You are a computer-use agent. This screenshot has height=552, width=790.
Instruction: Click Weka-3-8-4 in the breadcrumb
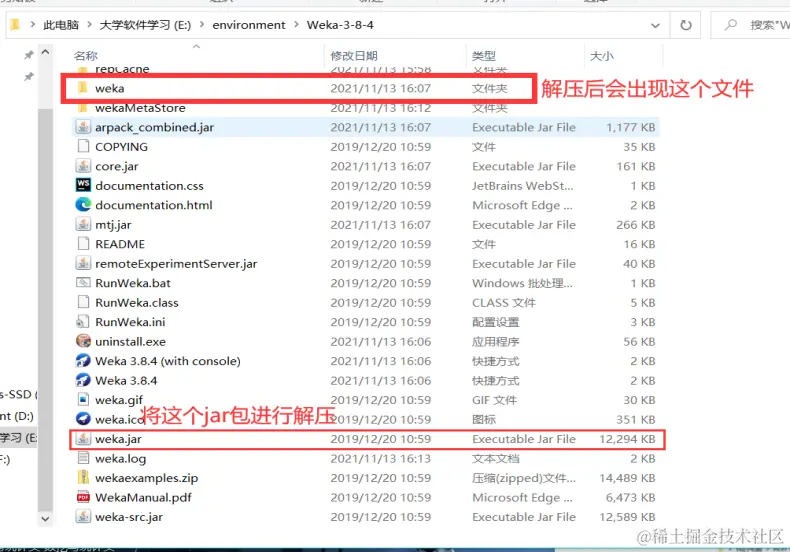pyautogui.click(x=340, y=25)
